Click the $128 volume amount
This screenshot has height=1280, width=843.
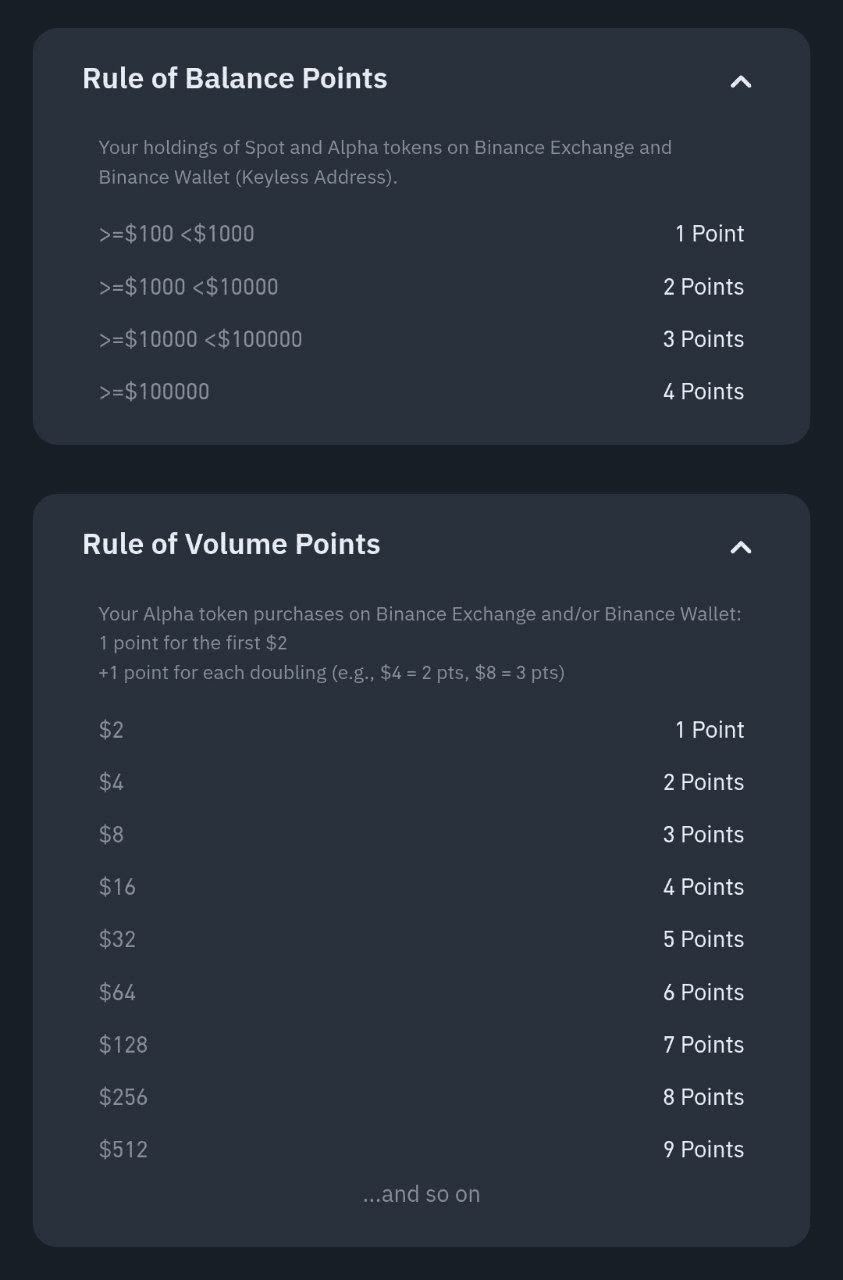pyautogui.click(x=124, y=1045)
